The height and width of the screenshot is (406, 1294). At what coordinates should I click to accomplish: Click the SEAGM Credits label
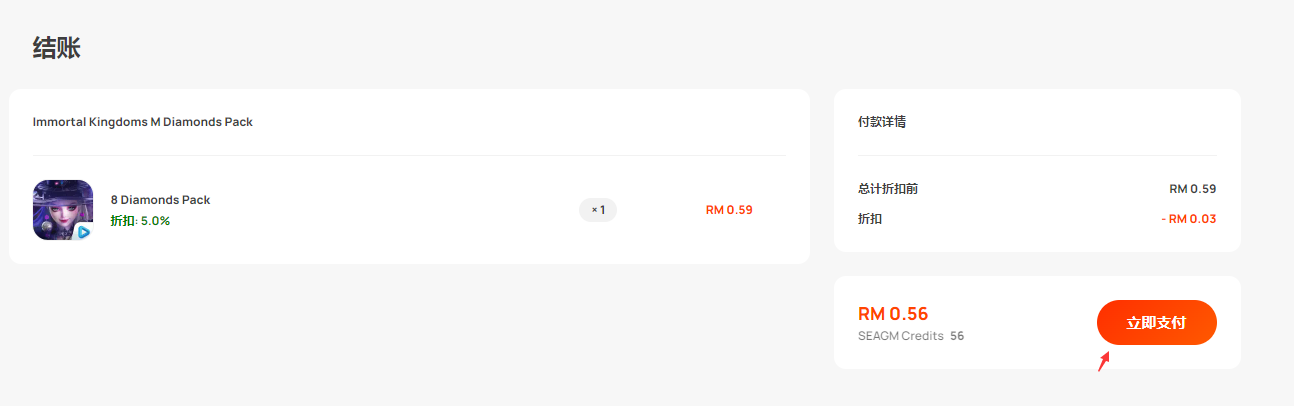[x=901, y=336]
